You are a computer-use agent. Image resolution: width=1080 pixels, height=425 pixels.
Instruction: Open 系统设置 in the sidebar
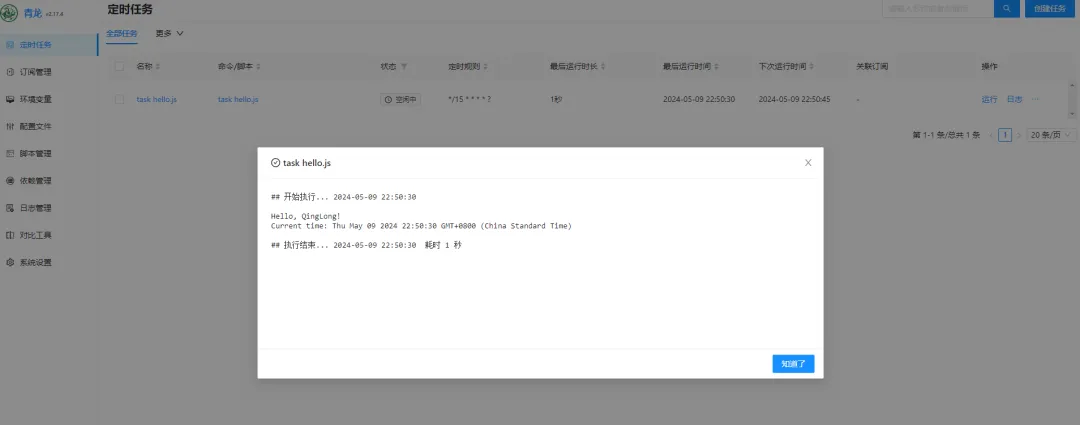(35, 263)
